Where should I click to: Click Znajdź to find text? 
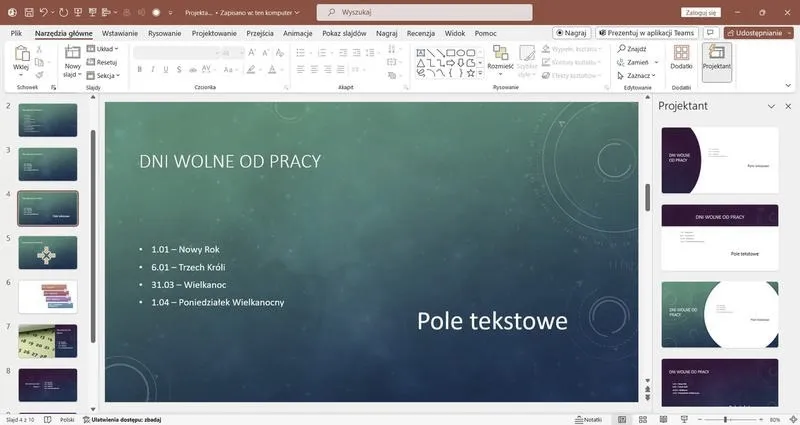click(x=632, y=49)
